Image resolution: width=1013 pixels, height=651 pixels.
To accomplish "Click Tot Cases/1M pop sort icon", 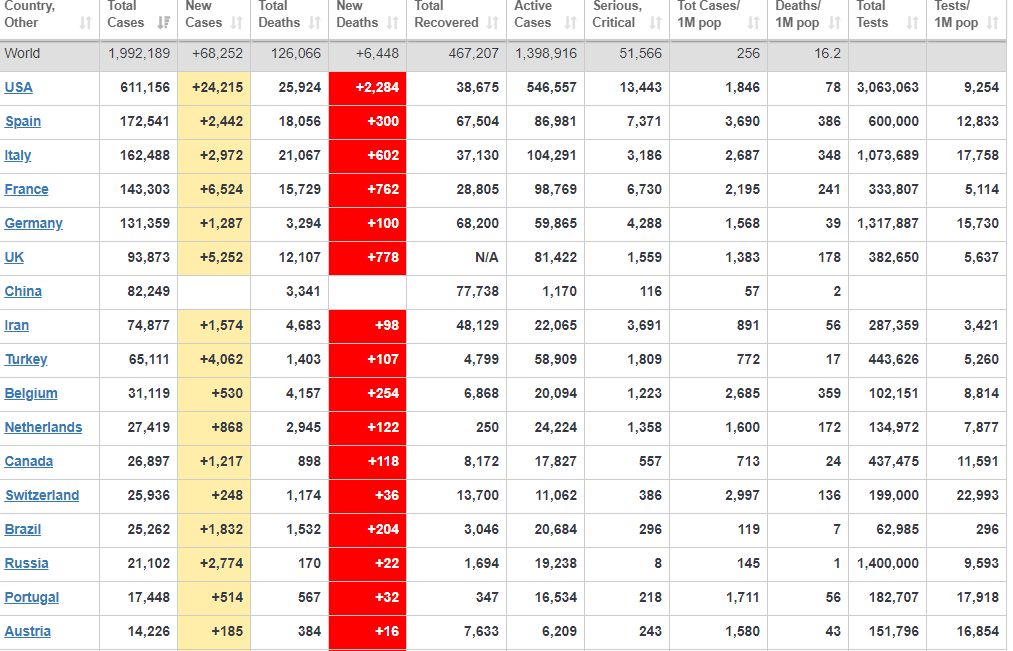I will [754, 22].
